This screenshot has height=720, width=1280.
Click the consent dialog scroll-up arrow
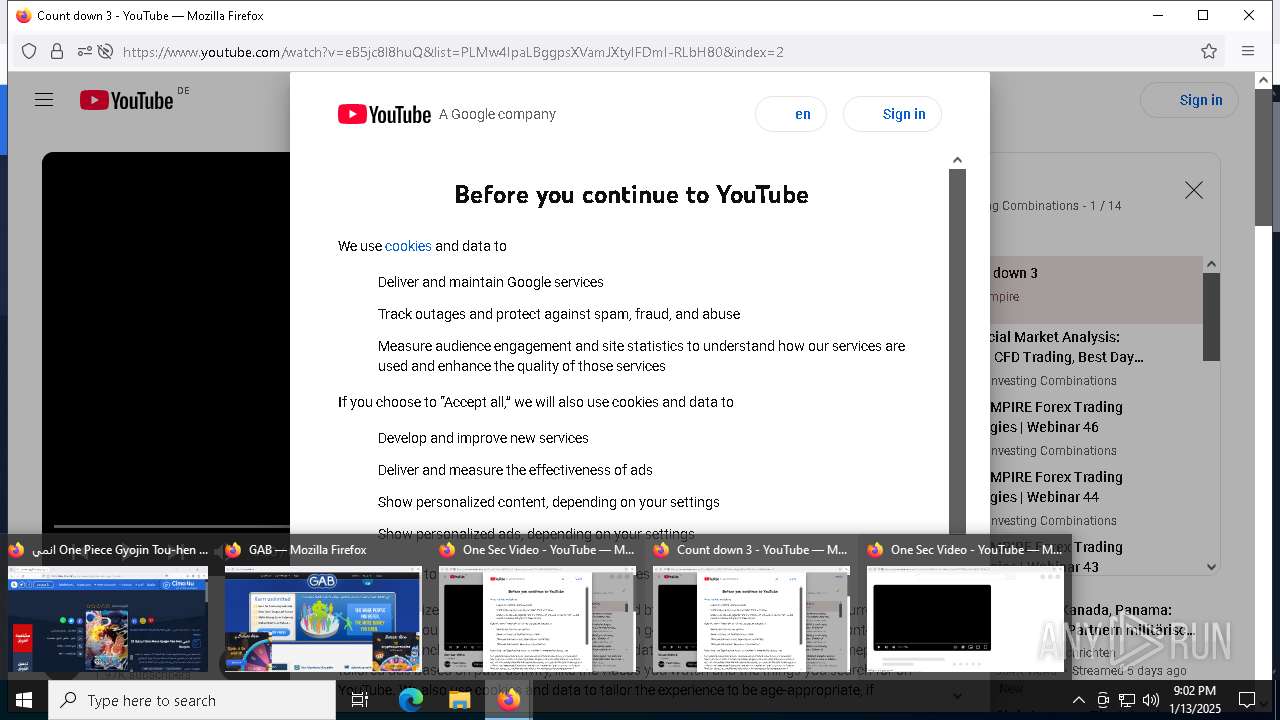pos(957,160)
